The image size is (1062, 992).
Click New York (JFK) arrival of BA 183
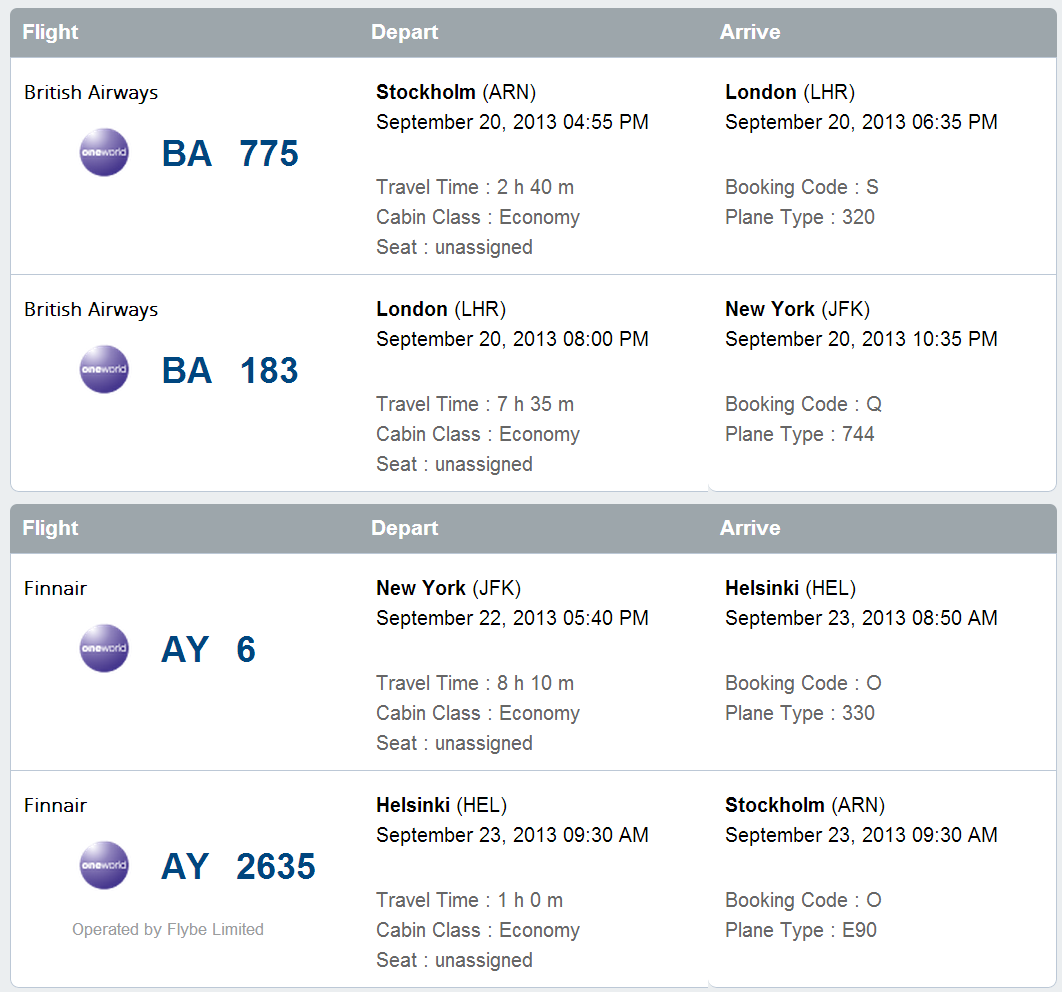tap(797, 309)
